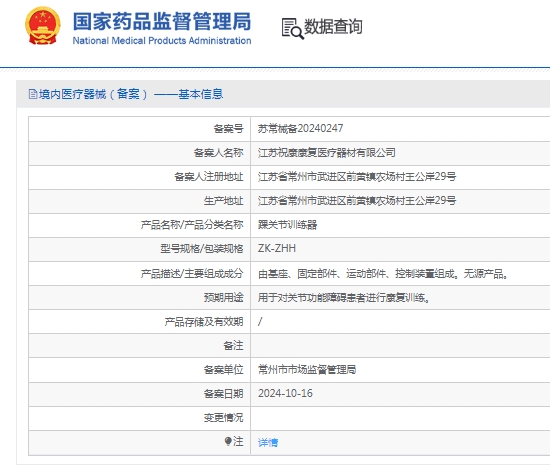Click the 预期用途 label
This screenshot has height=470, width=550.
pyautogui.click(x=223, y=297)
